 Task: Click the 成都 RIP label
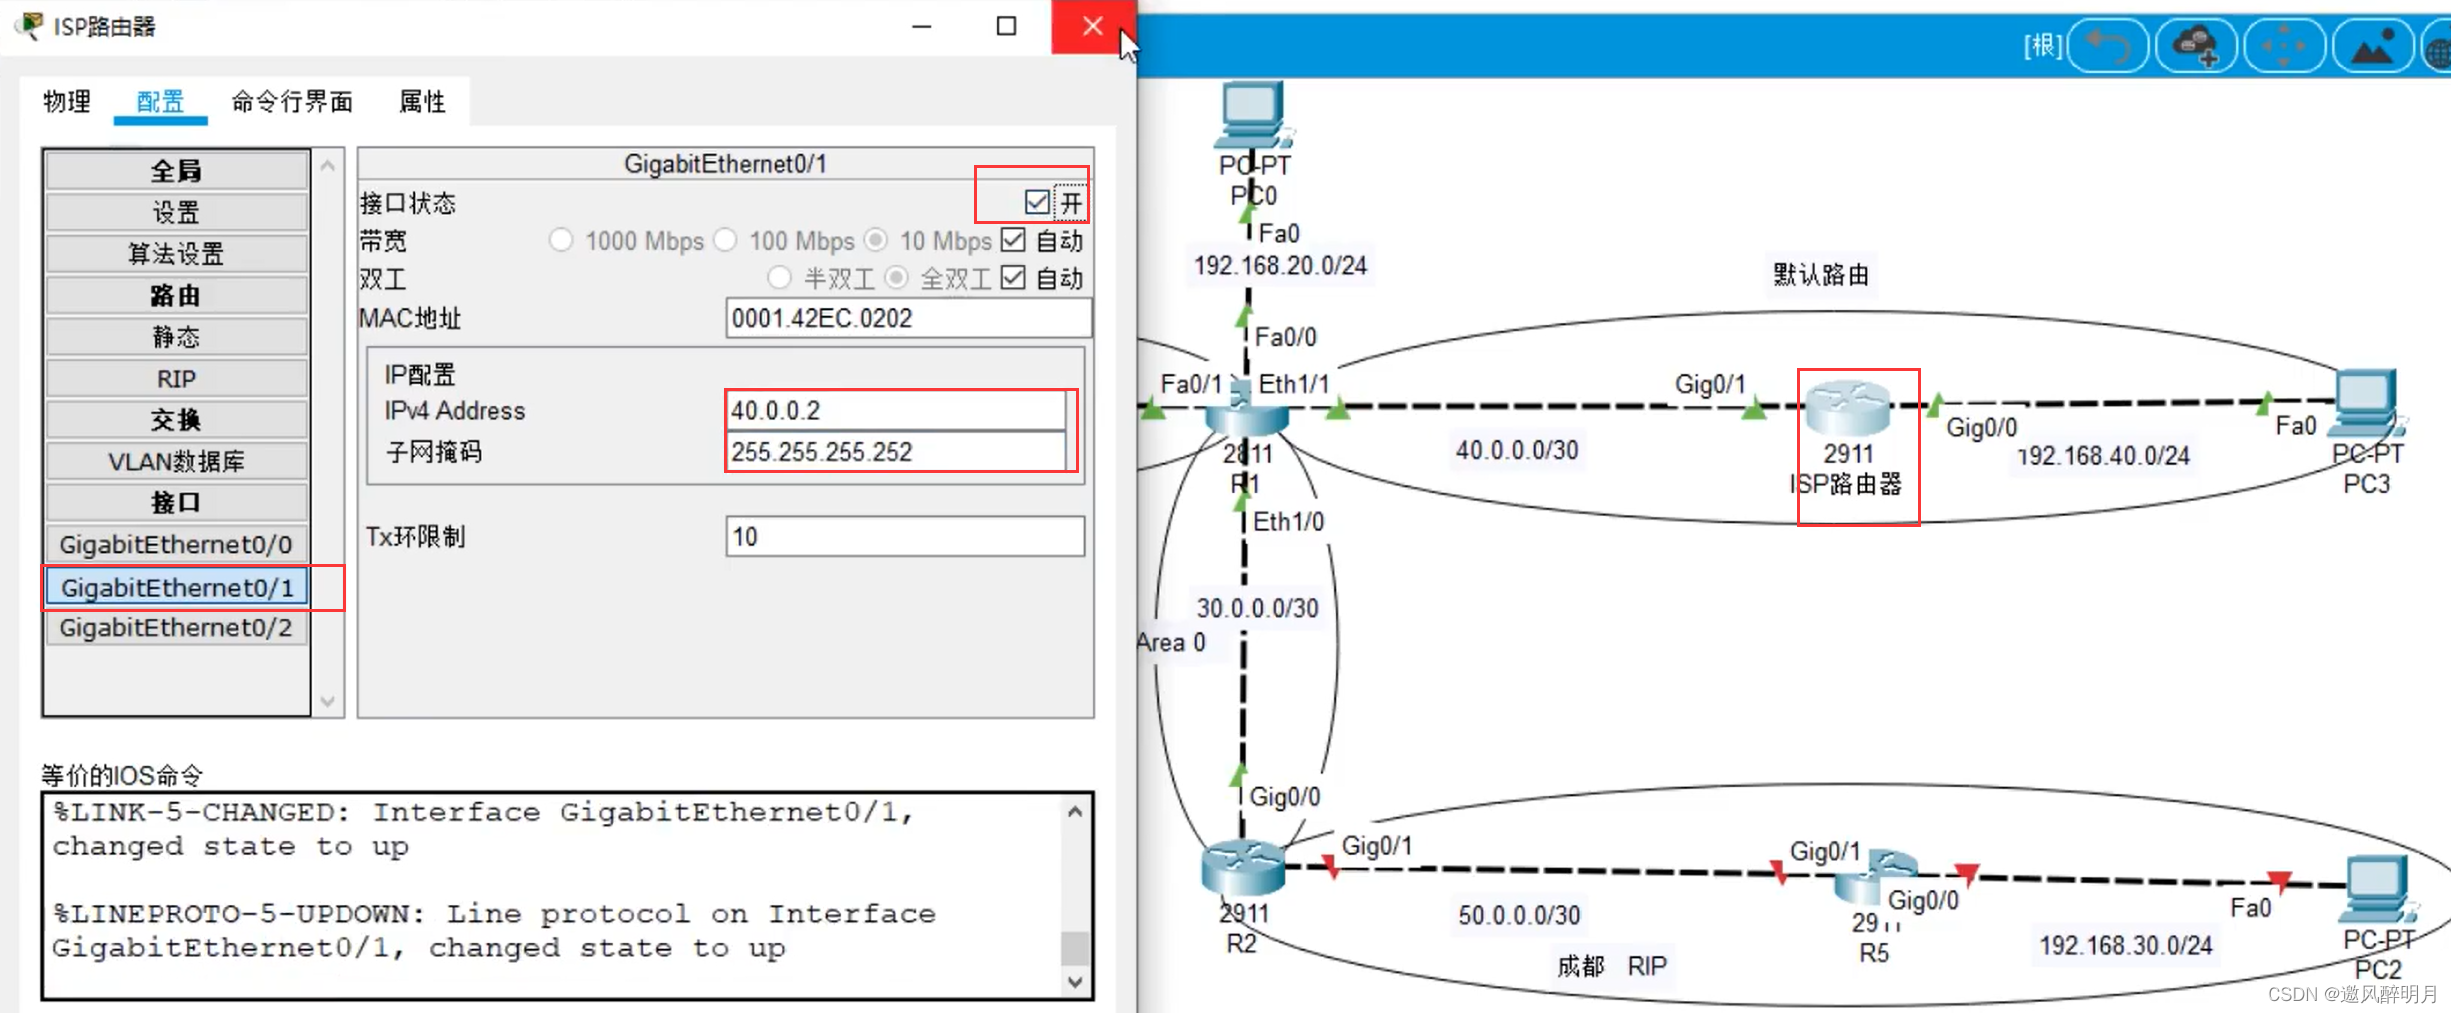coord(1612,966)
